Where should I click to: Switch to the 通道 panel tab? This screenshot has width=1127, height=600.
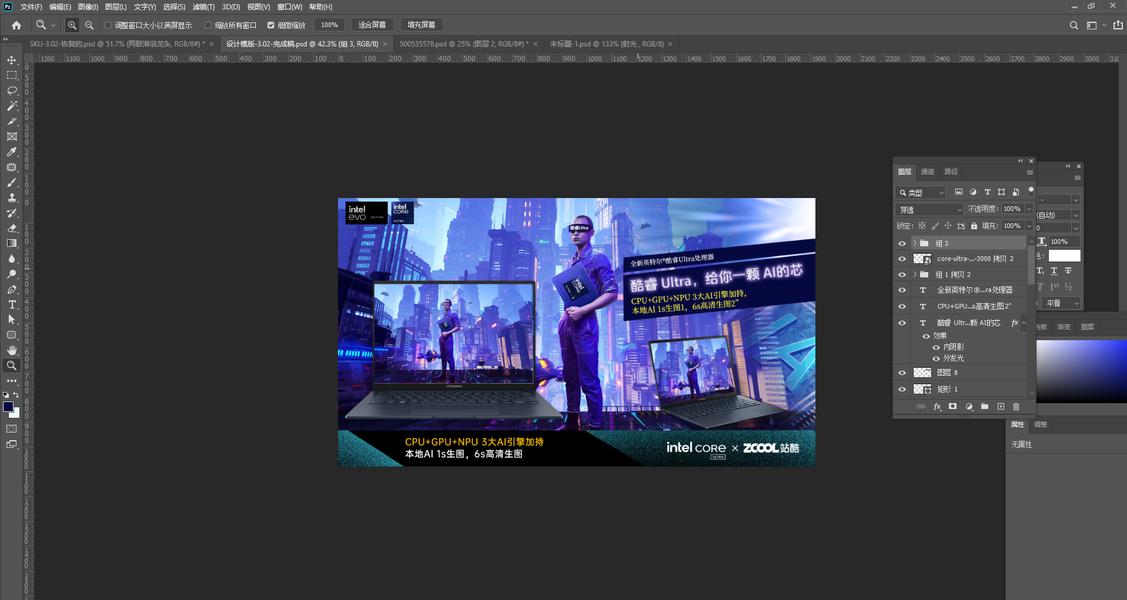[x=928, y=172]
